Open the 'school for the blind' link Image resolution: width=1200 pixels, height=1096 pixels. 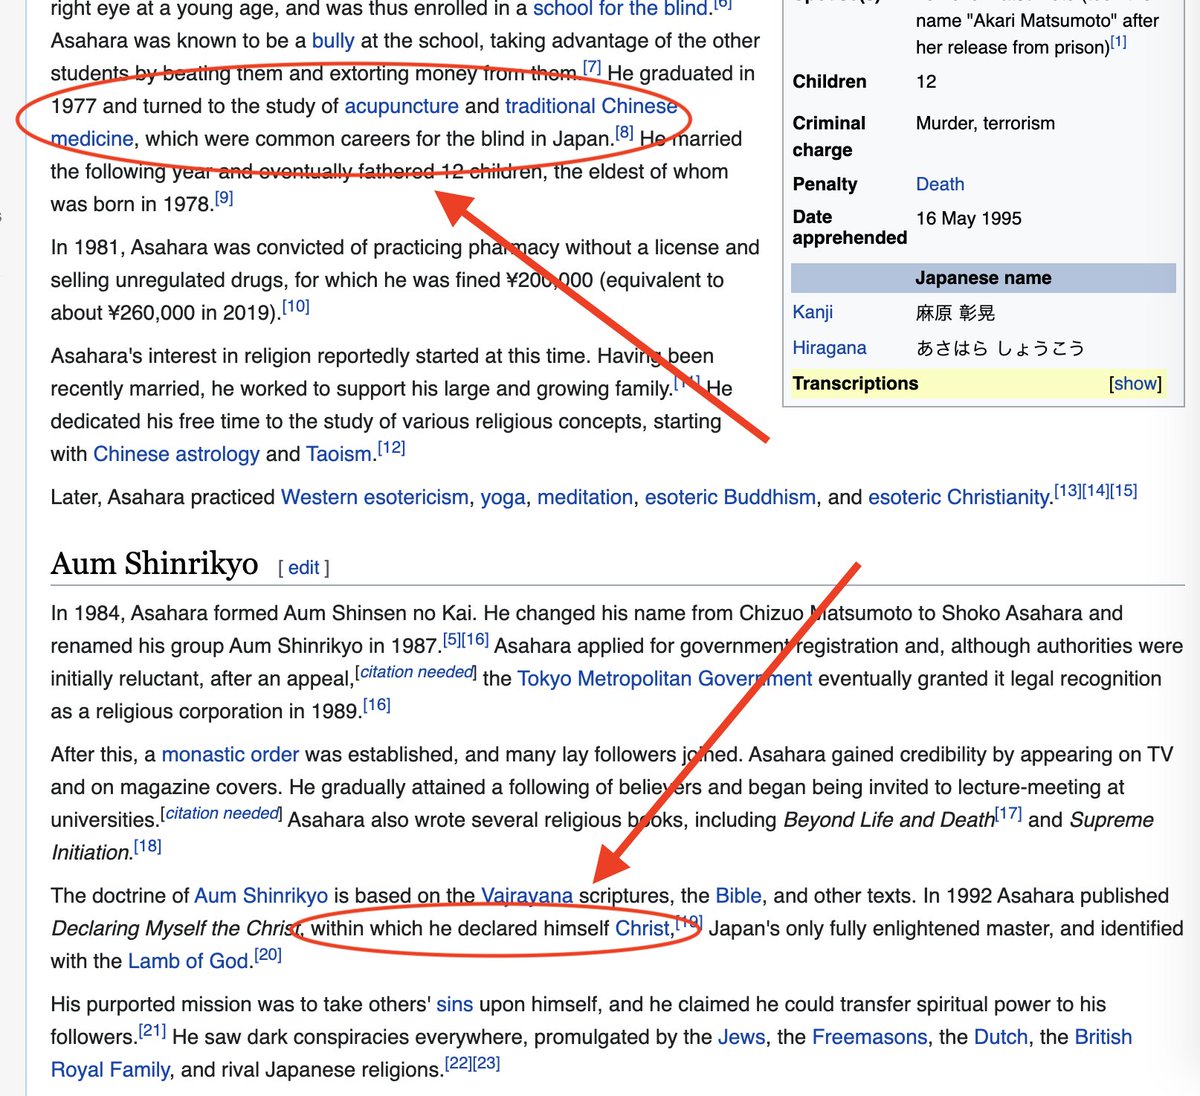[x=620, y=9]
